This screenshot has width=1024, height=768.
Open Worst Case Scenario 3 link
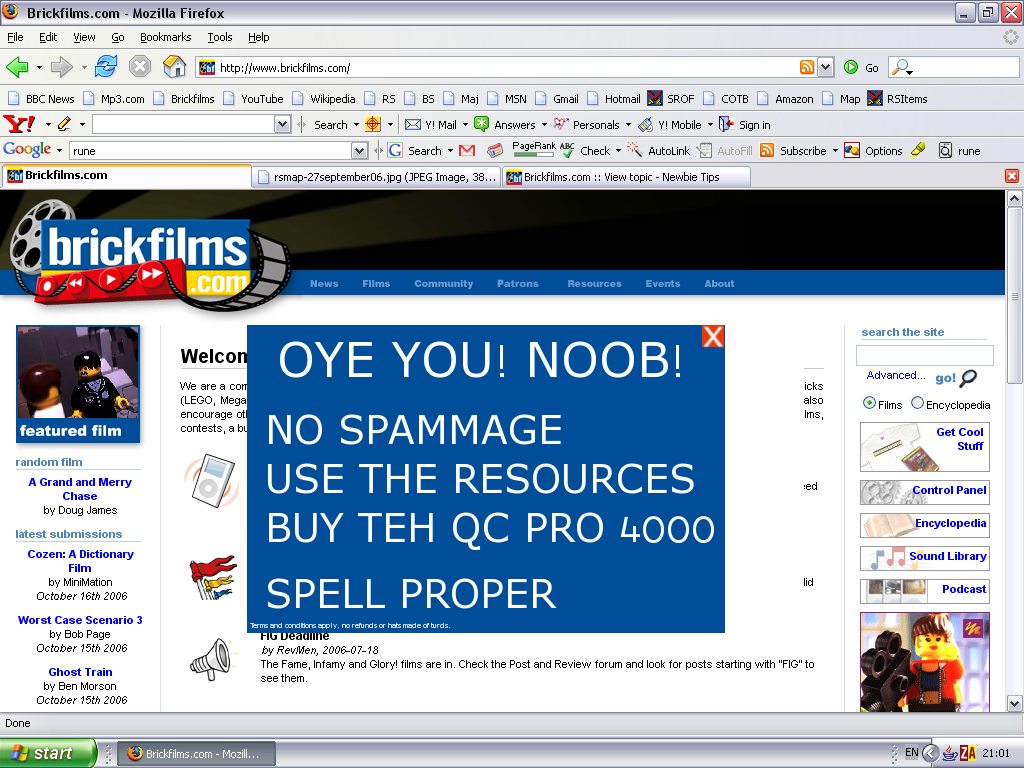pos(80,620)
